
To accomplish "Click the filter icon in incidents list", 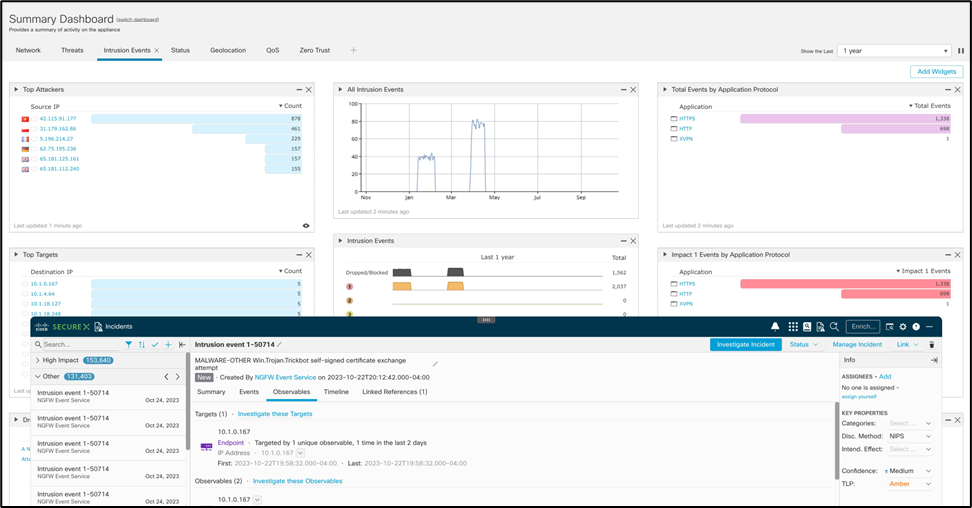I will point(128,344).
